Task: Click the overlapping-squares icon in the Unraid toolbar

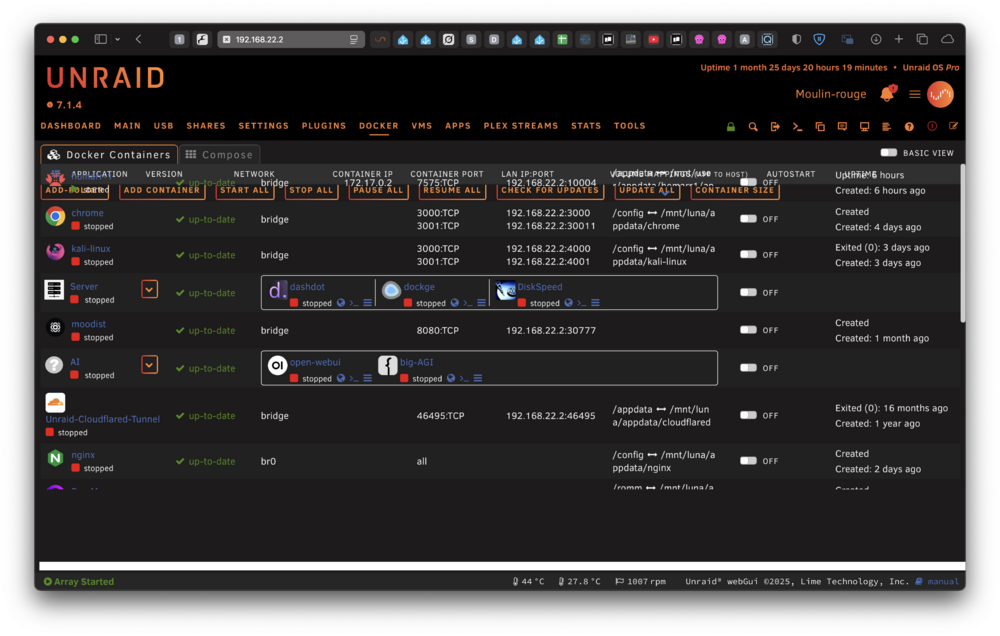Action: click(x=820, y=127)
